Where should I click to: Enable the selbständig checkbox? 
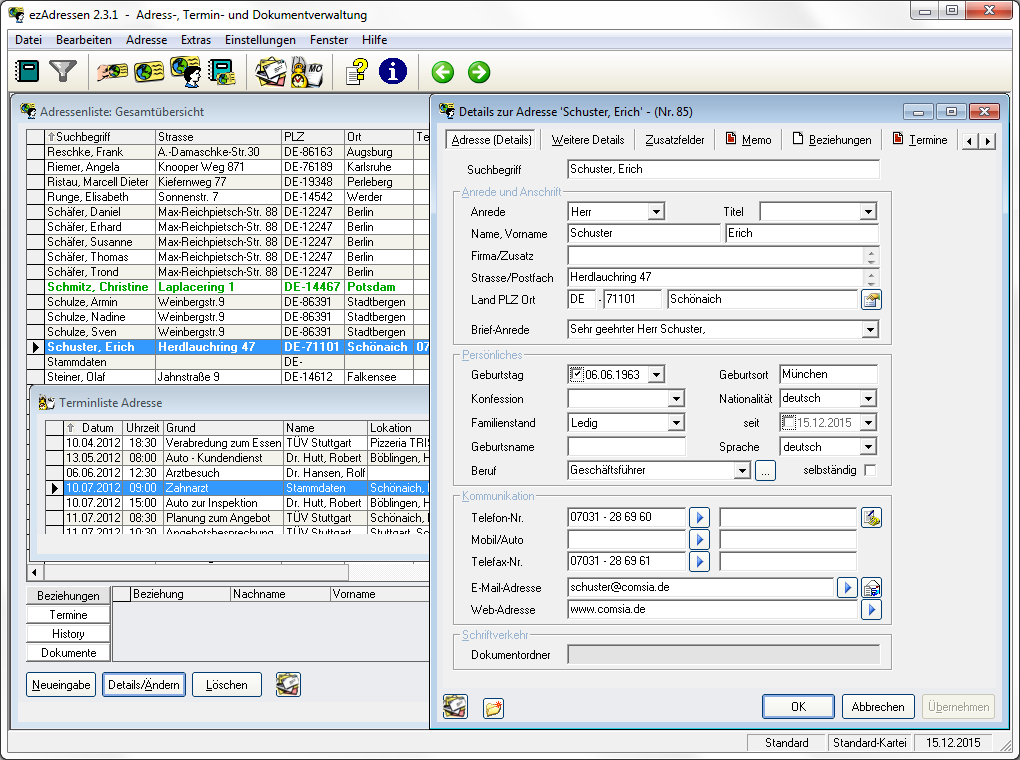pyautogui.click(x=870, y=470)
